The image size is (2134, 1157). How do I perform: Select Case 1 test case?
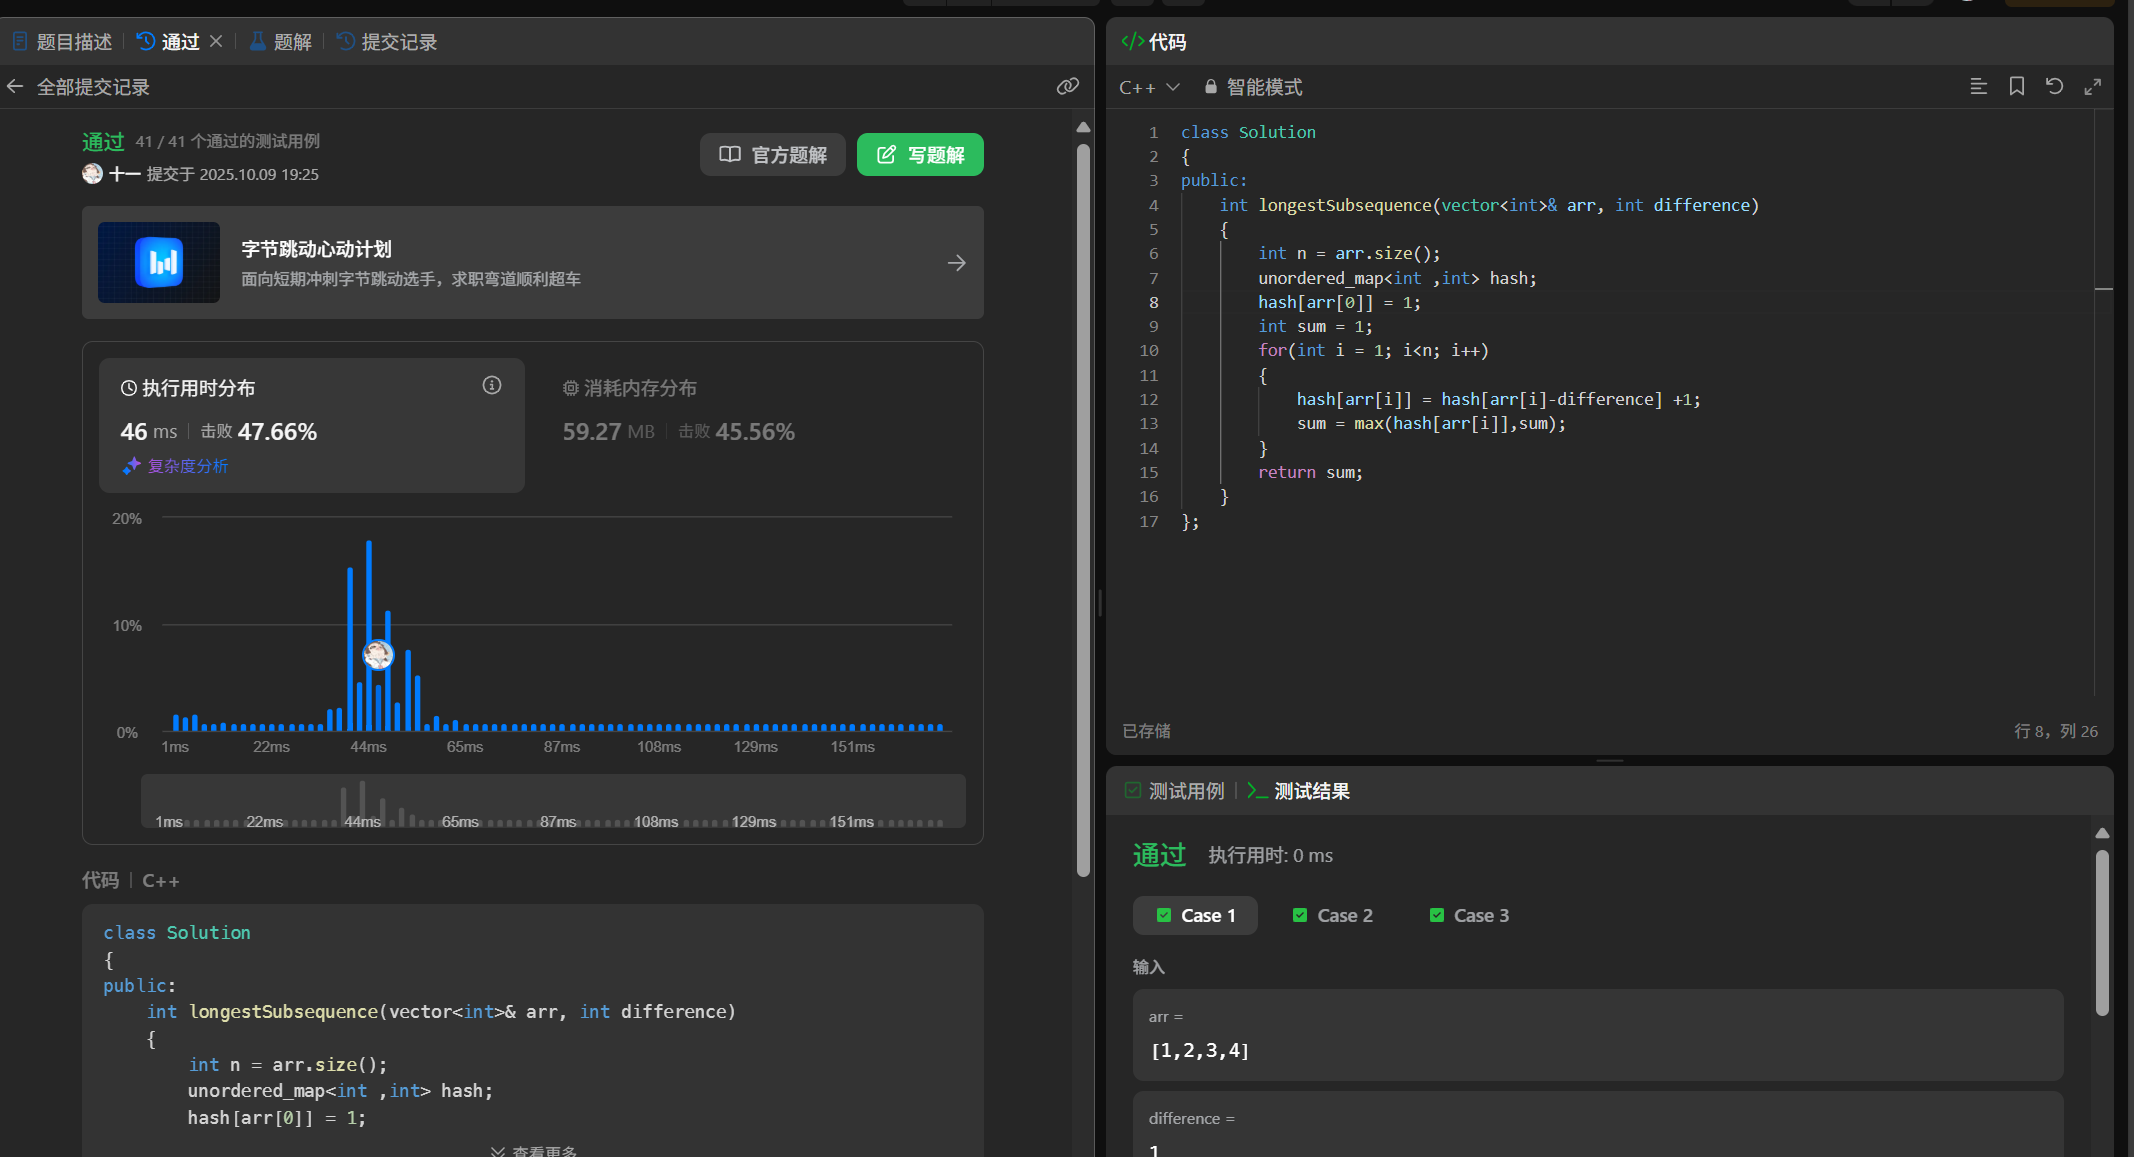1195,915
